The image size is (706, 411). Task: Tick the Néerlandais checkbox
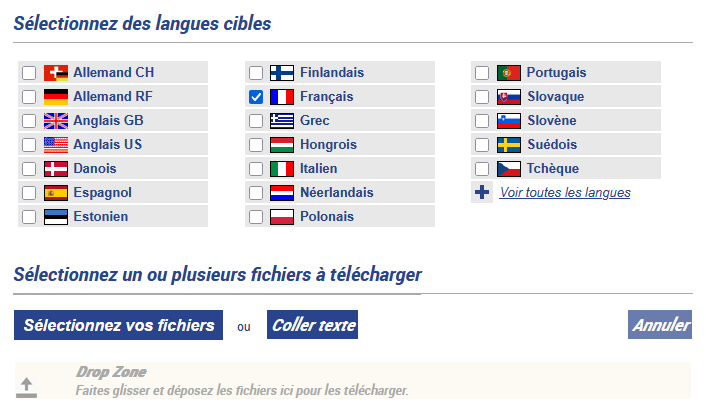[x=256, y=193]
